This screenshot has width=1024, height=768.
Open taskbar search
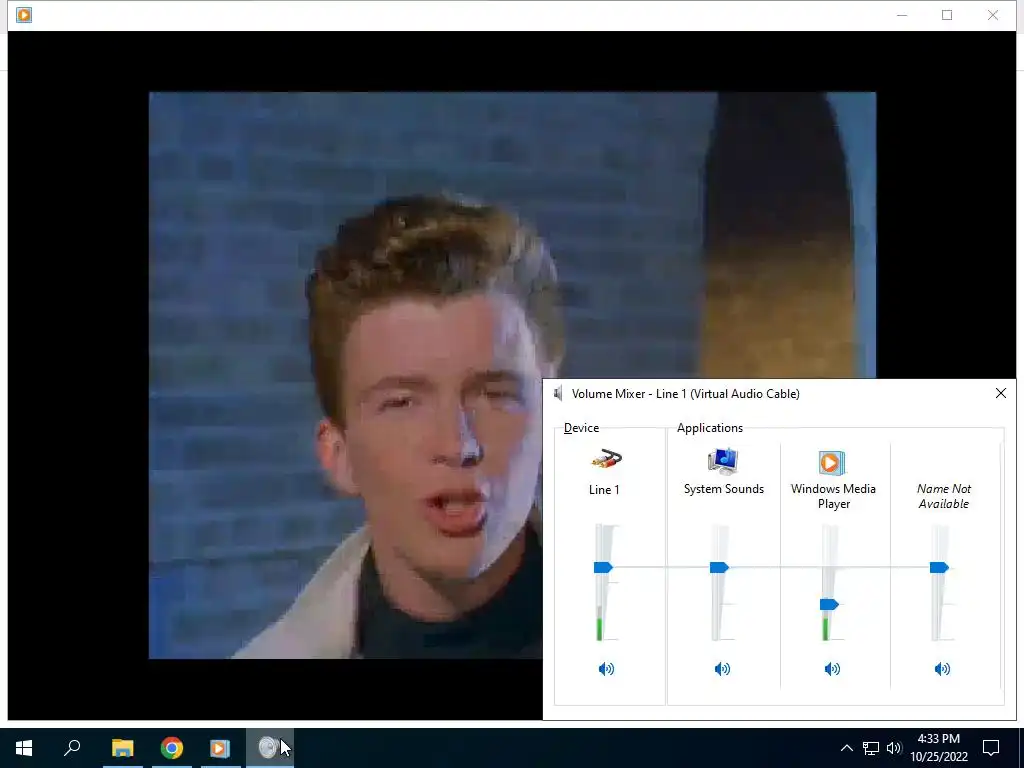click(x=72, y=748)
